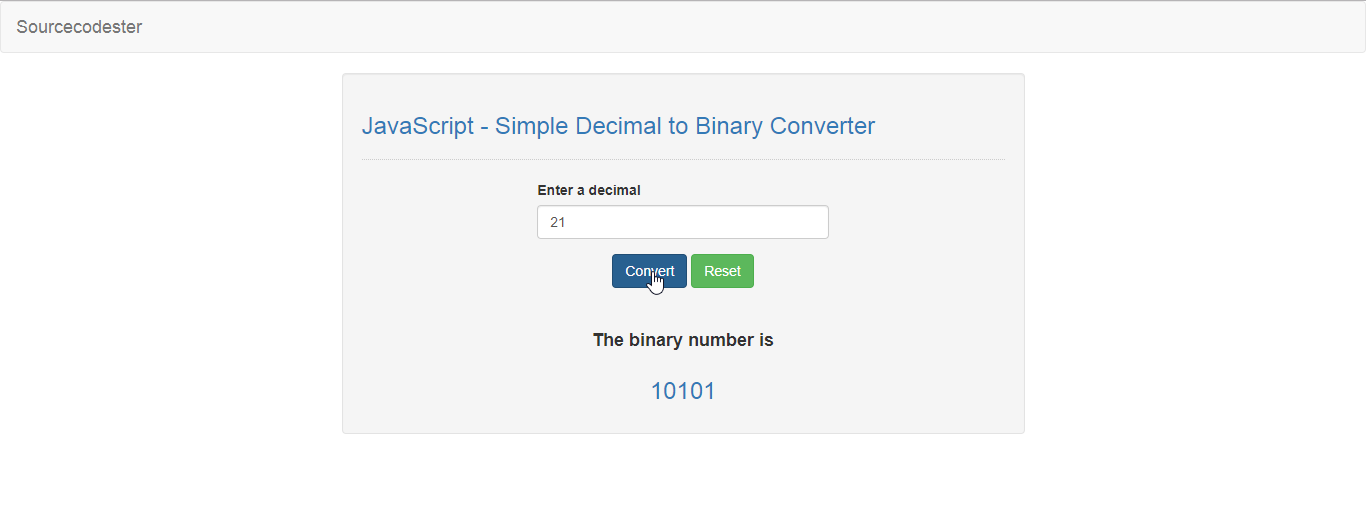Click blank gray panel area left of the input
Screen dimensions: 1366x532
coord(440,222)
